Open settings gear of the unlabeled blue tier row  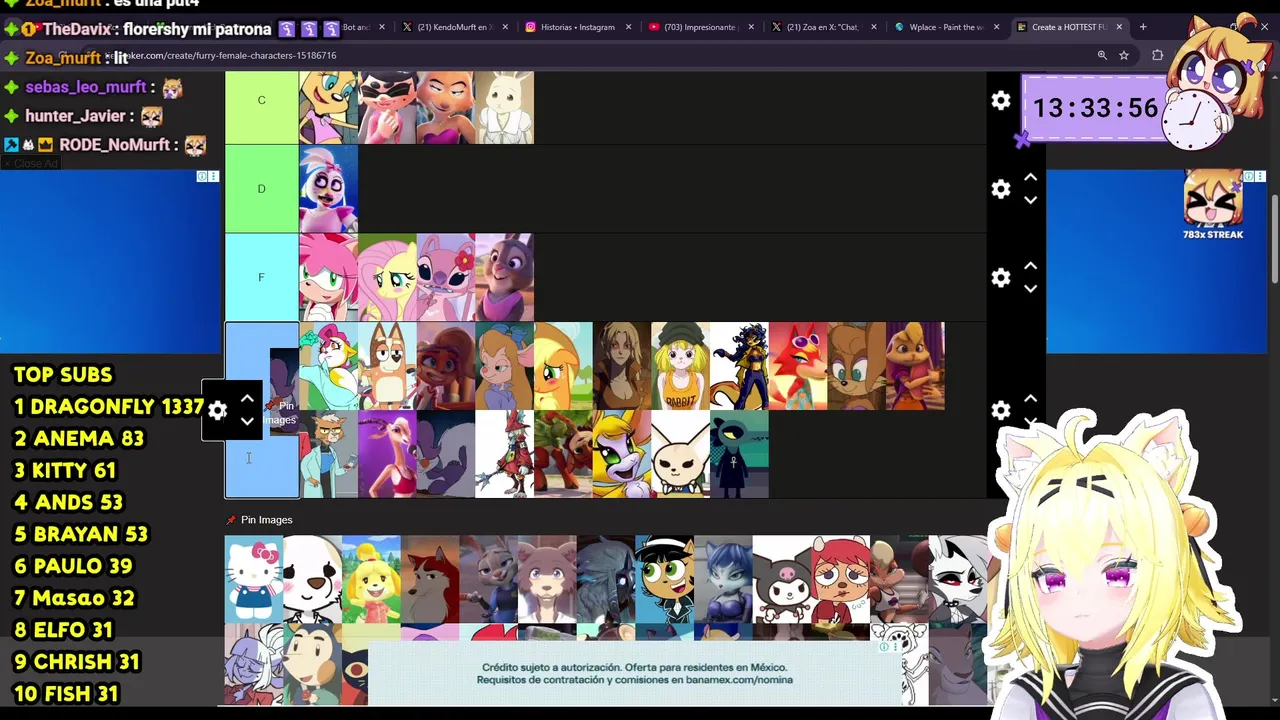click(x=1001, y=410)
